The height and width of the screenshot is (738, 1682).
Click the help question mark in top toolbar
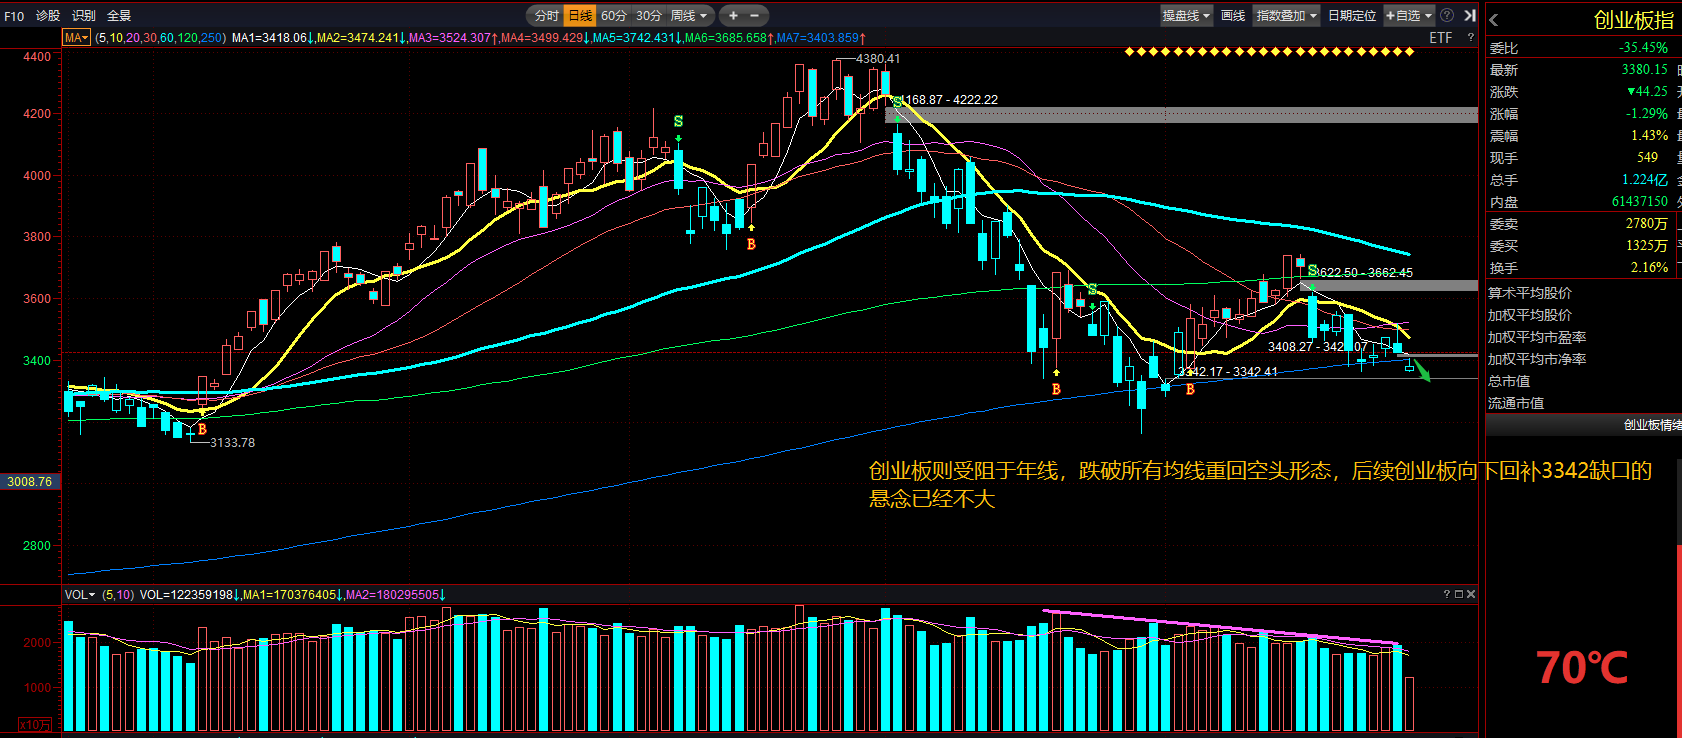click(x=1447, y=16)
